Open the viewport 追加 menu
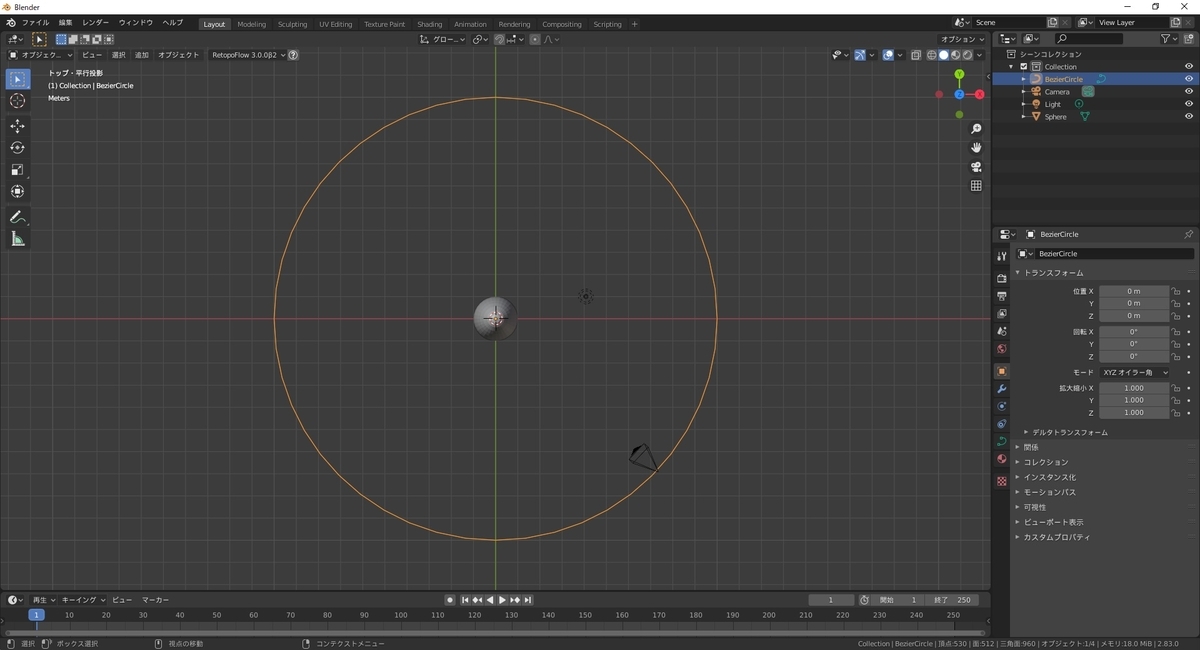Image resolution: width=1200 pixels, height=650 pixels. point(142,55)
